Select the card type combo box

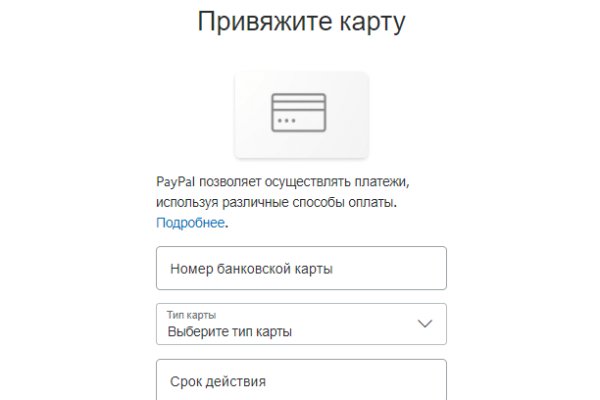(x=301, y=324)
